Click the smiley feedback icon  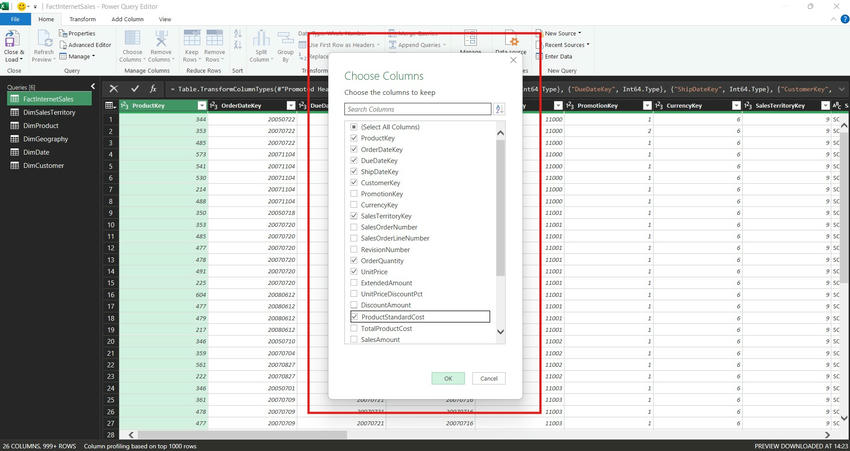tap(22, 7)
